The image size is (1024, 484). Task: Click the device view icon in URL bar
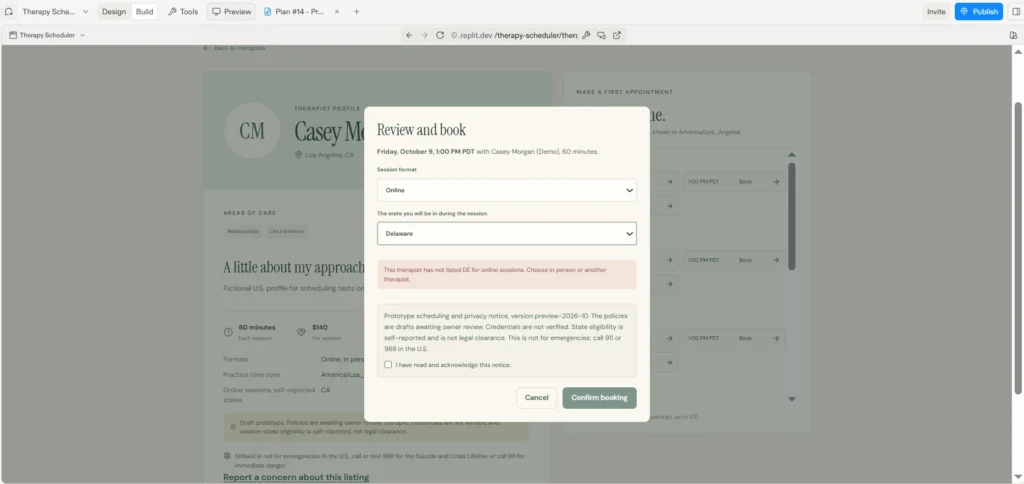tap(601, 35)
